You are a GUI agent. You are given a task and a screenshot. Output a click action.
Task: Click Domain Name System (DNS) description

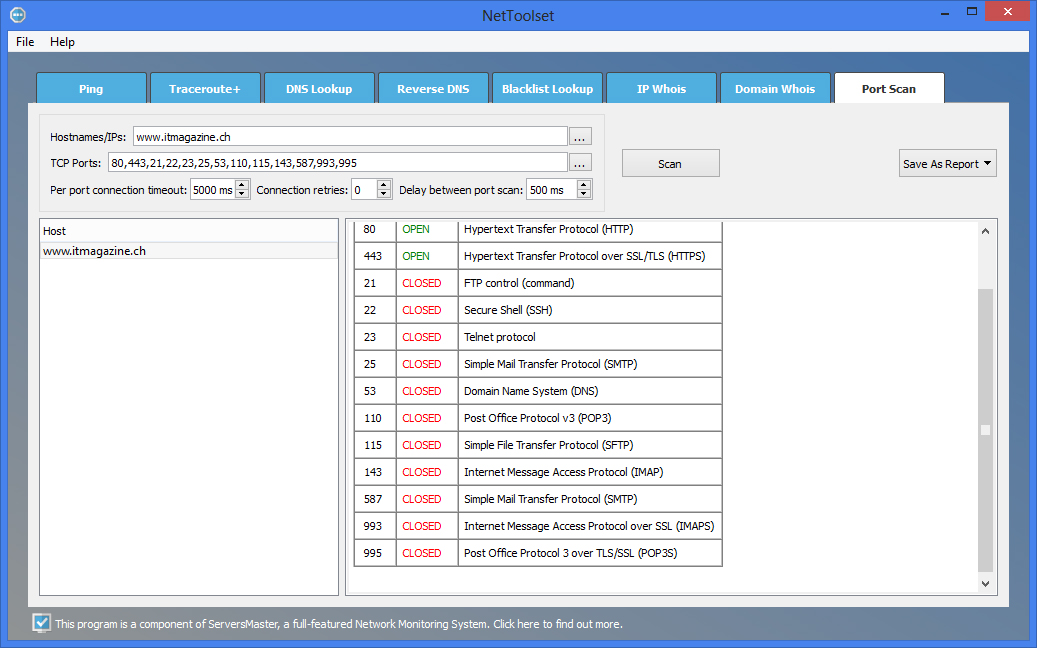(531, 391)
